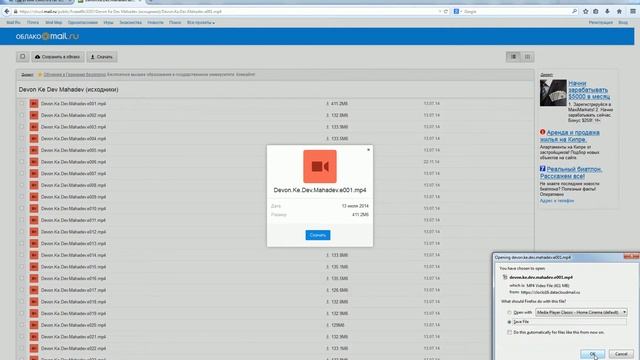Click the Firefox home icon
The height and width of the screenshot is (360, 640).
(619, 11)
